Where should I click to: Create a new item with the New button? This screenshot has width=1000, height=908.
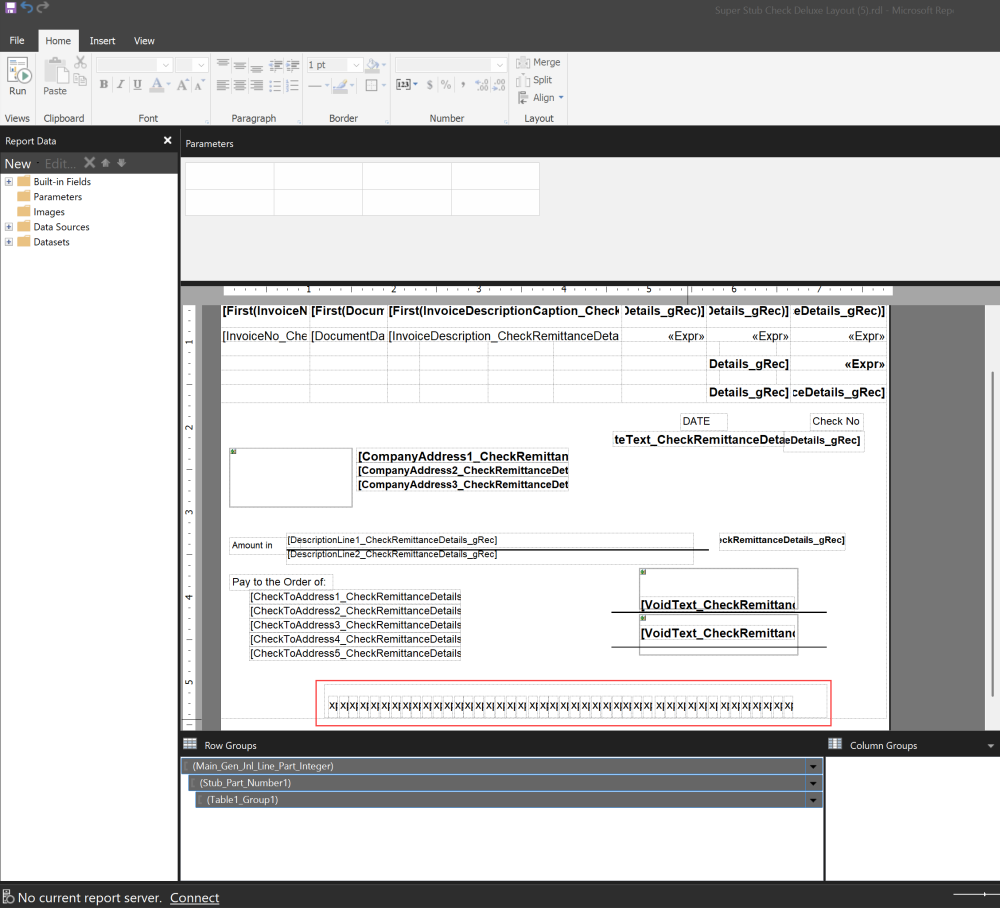18,162
